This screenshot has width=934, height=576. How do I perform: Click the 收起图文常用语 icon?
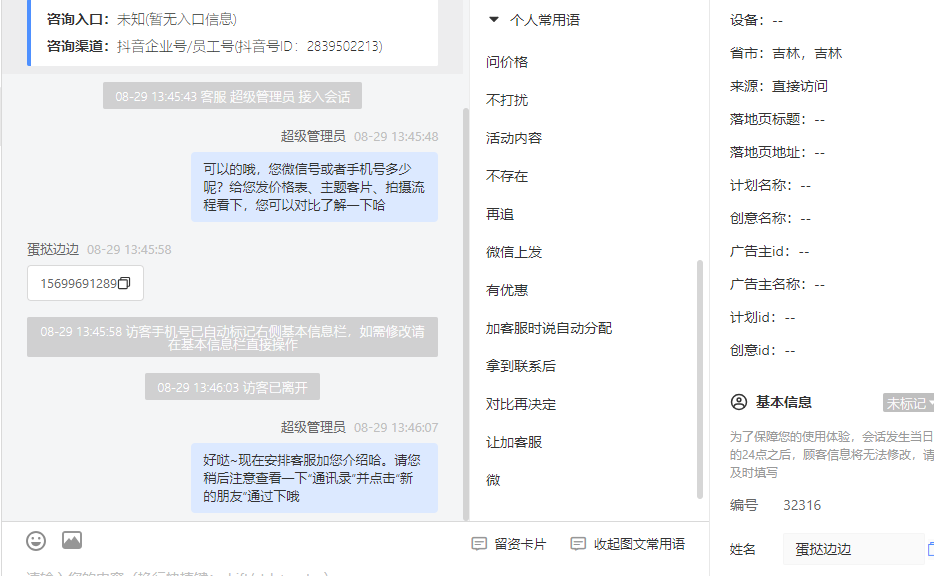tap(578, 544)
